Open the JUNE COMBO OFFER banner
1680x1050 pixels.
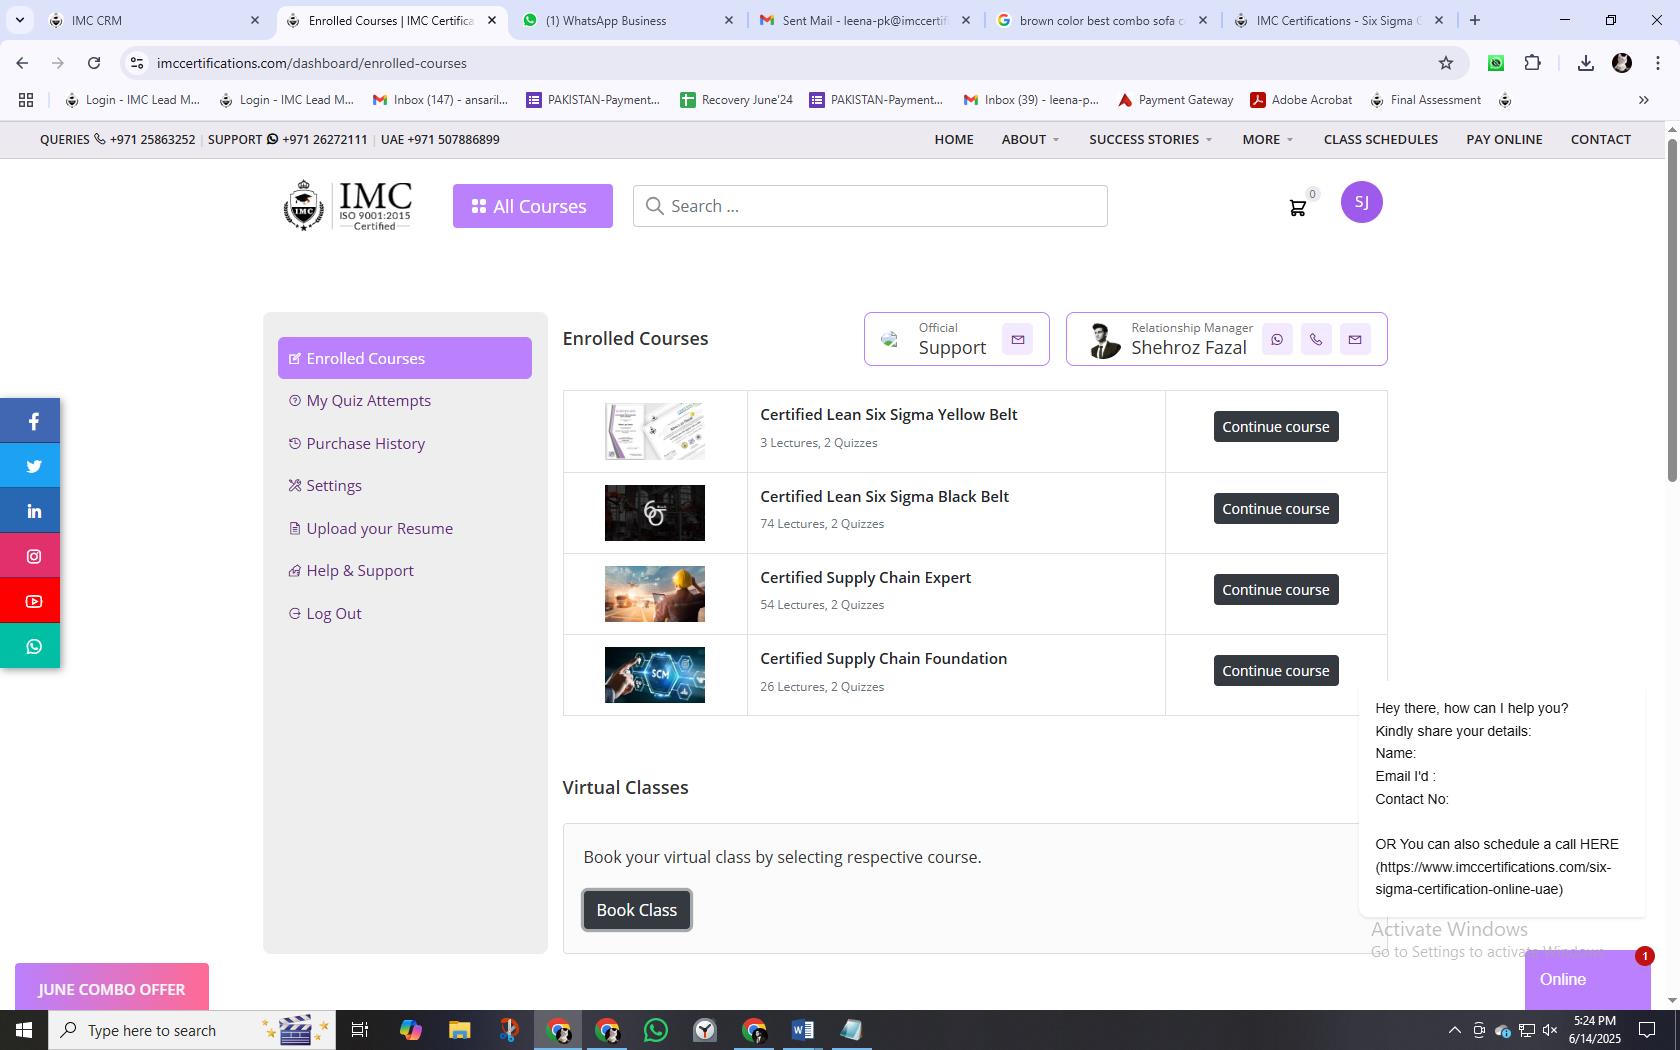[112, 989]
